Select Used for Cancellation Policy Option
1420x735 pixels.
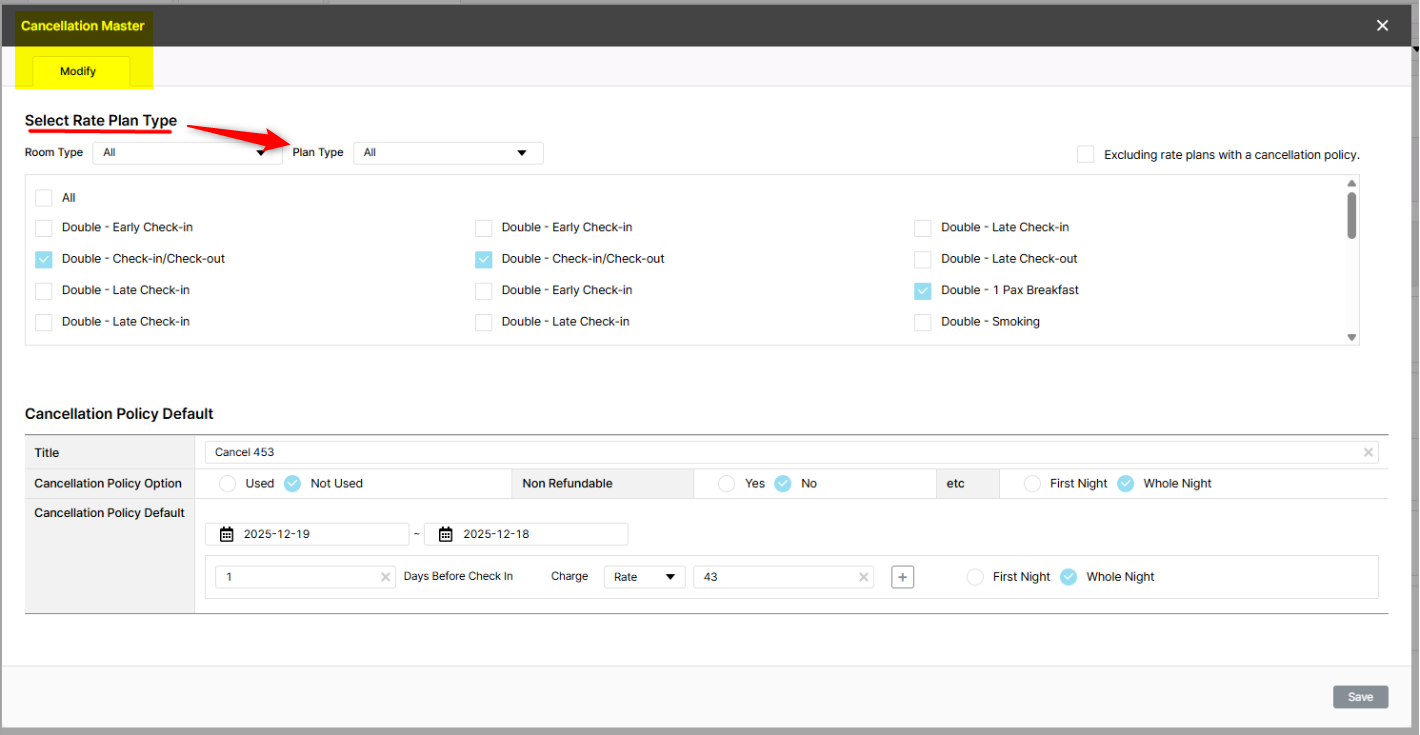click(228, 483)
